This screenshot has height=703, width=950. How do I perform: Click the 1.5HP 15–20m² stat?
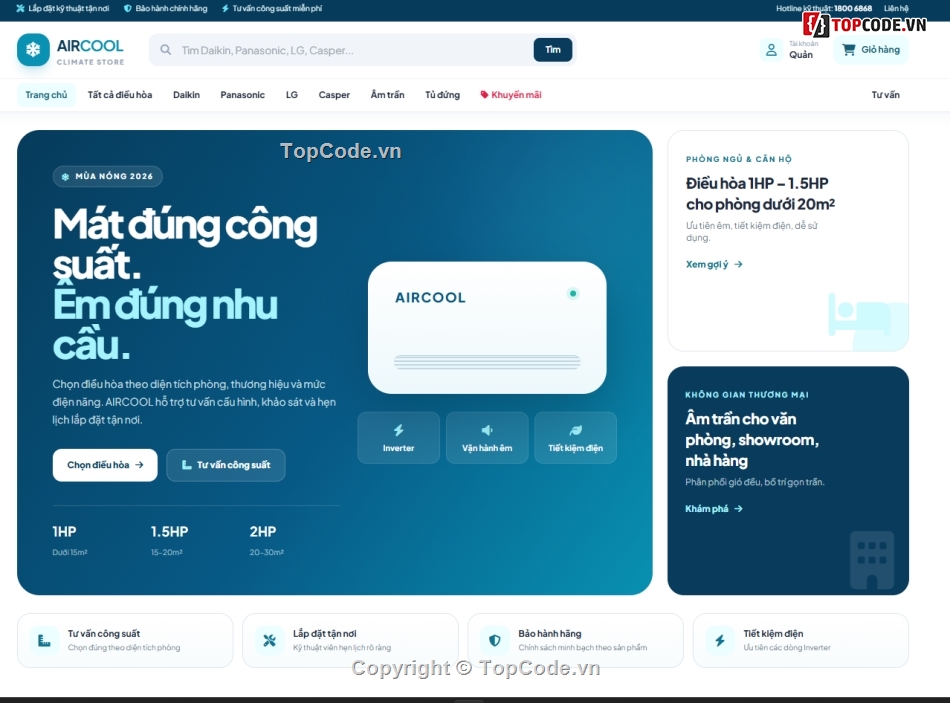click(x=170, y=540)
